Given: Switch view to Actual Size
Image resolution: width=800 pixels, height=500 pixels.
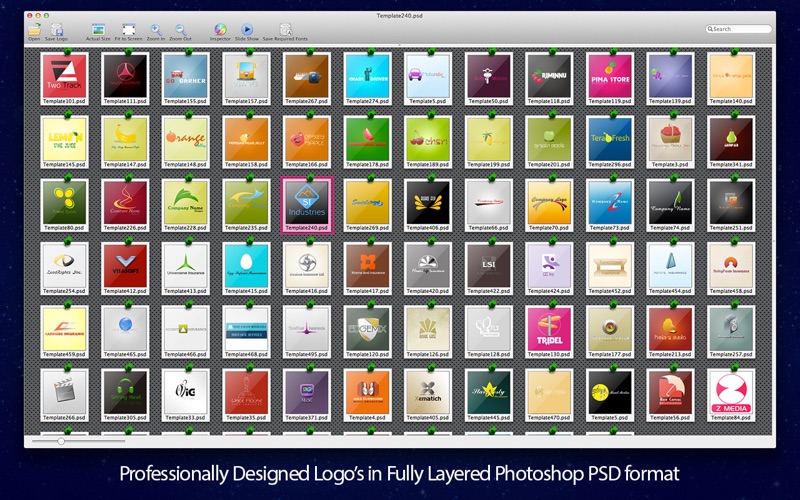Looking at the screenshot, I should coord(98,30).
